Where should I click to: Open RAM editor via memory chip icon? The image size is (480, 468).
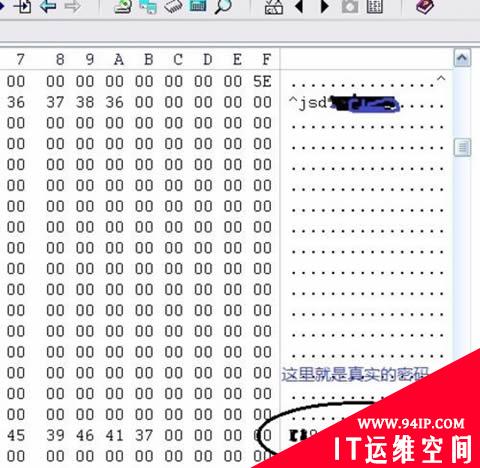click(x=173, y=6)
